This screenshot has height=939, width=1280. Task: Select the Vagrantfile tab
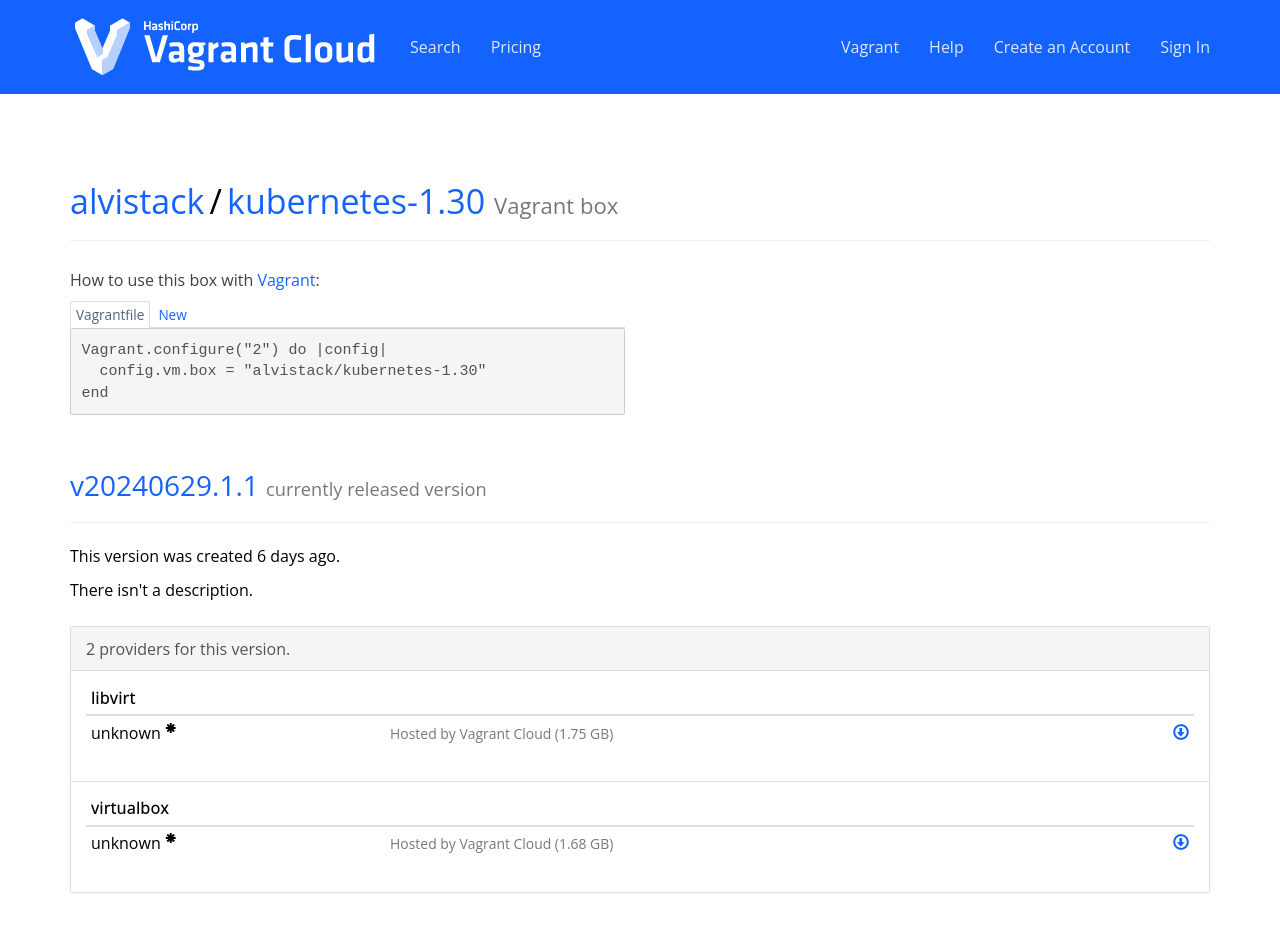tap(110, 315)
